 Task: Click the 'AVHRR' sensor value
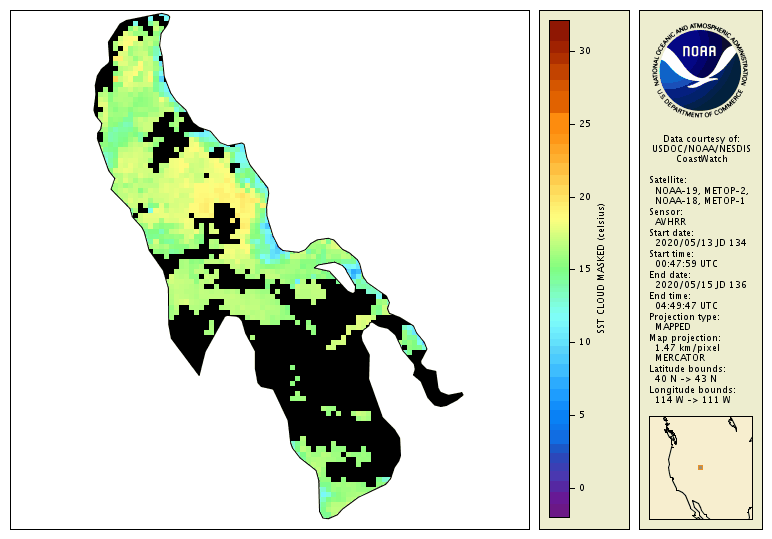coord(670,222)
